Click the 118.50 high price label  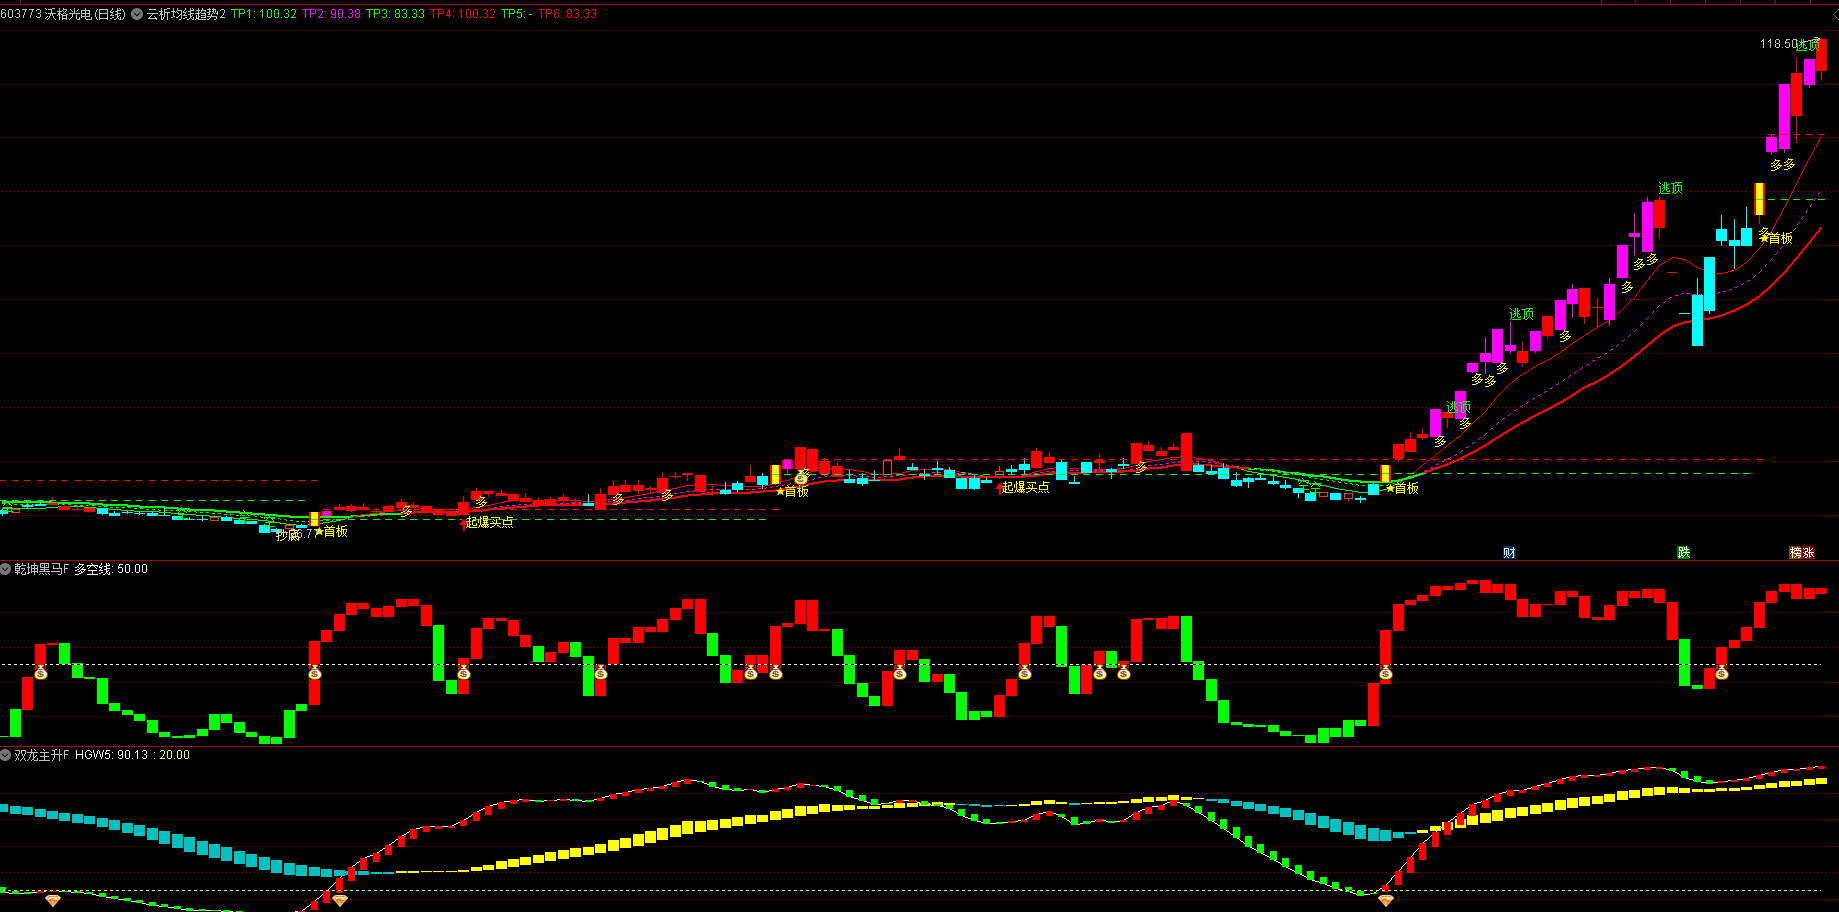pos(1778,44)
